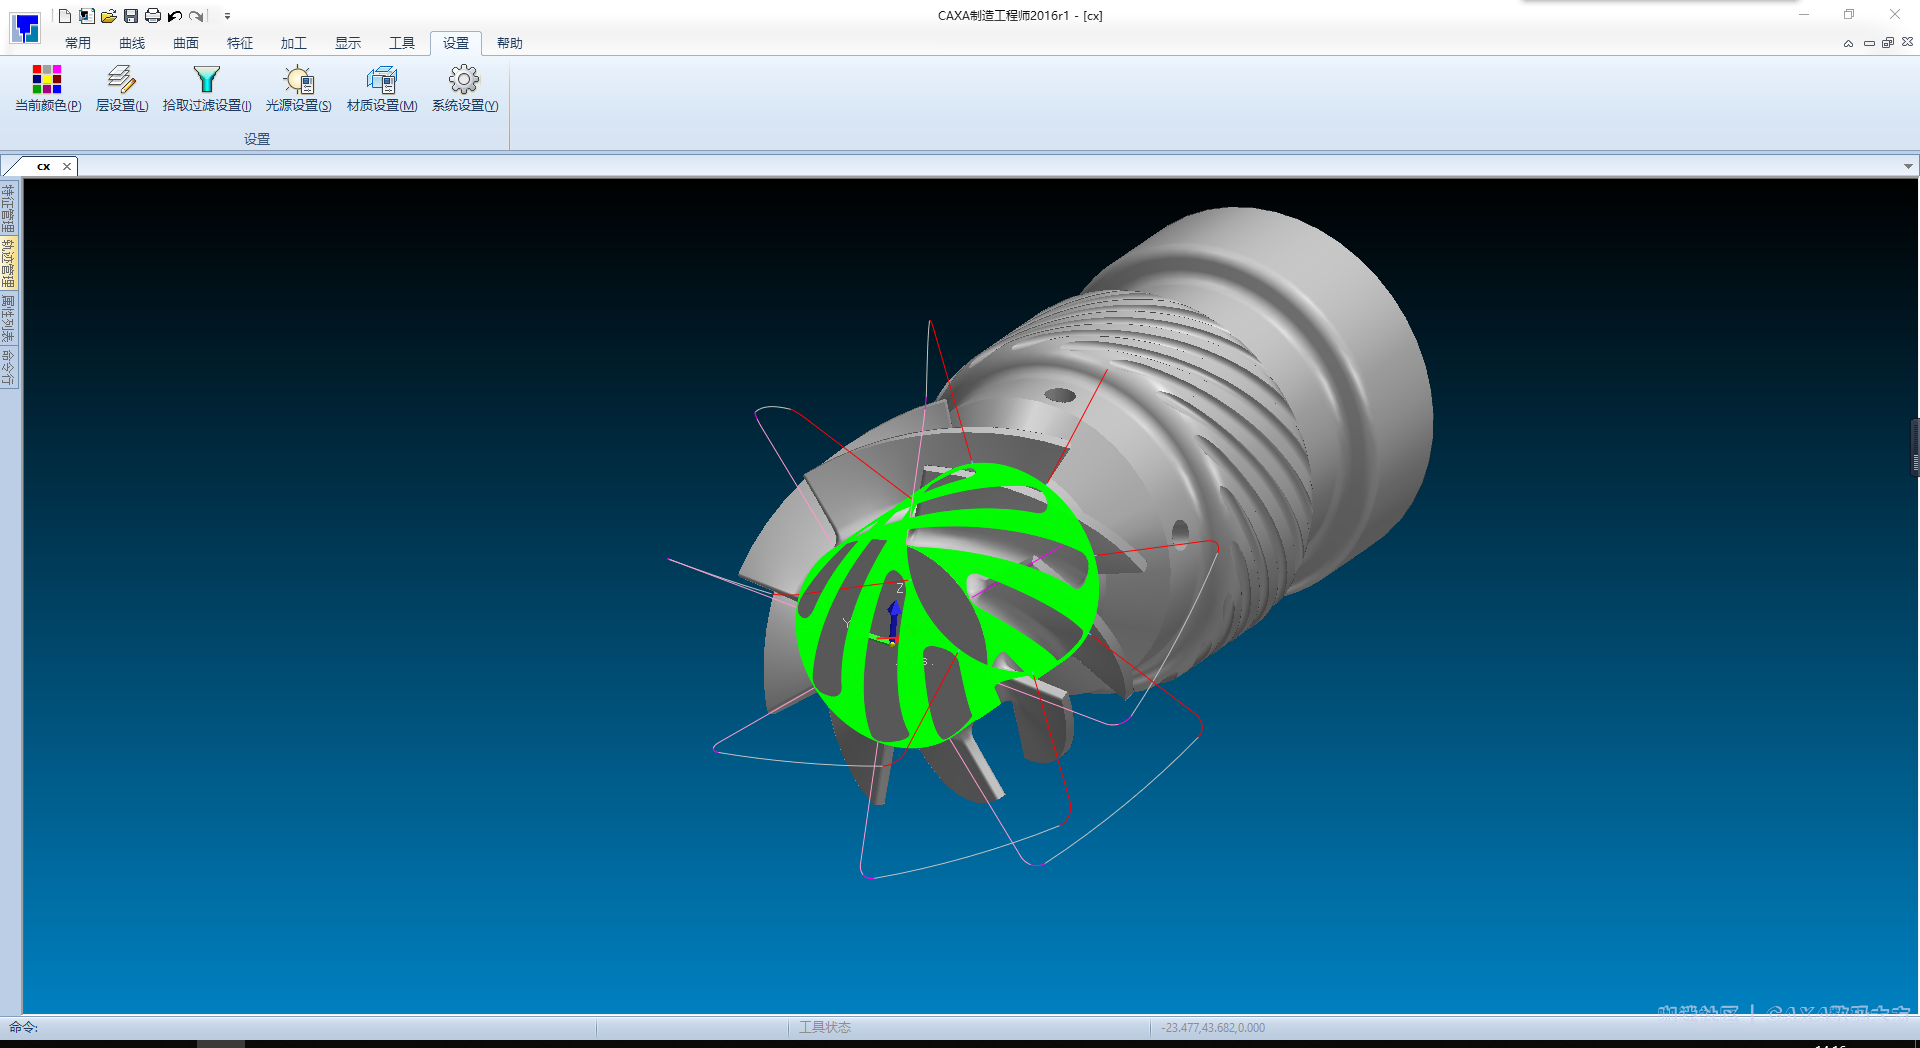Open 材质设置(M) material settings
Viewport: 1920px width, 1048px height.
point(382,89)
